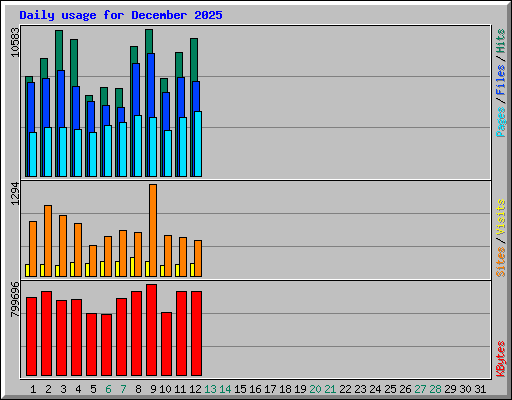
Task: Click the green day 20 axis label
Action: coord(315,389)
